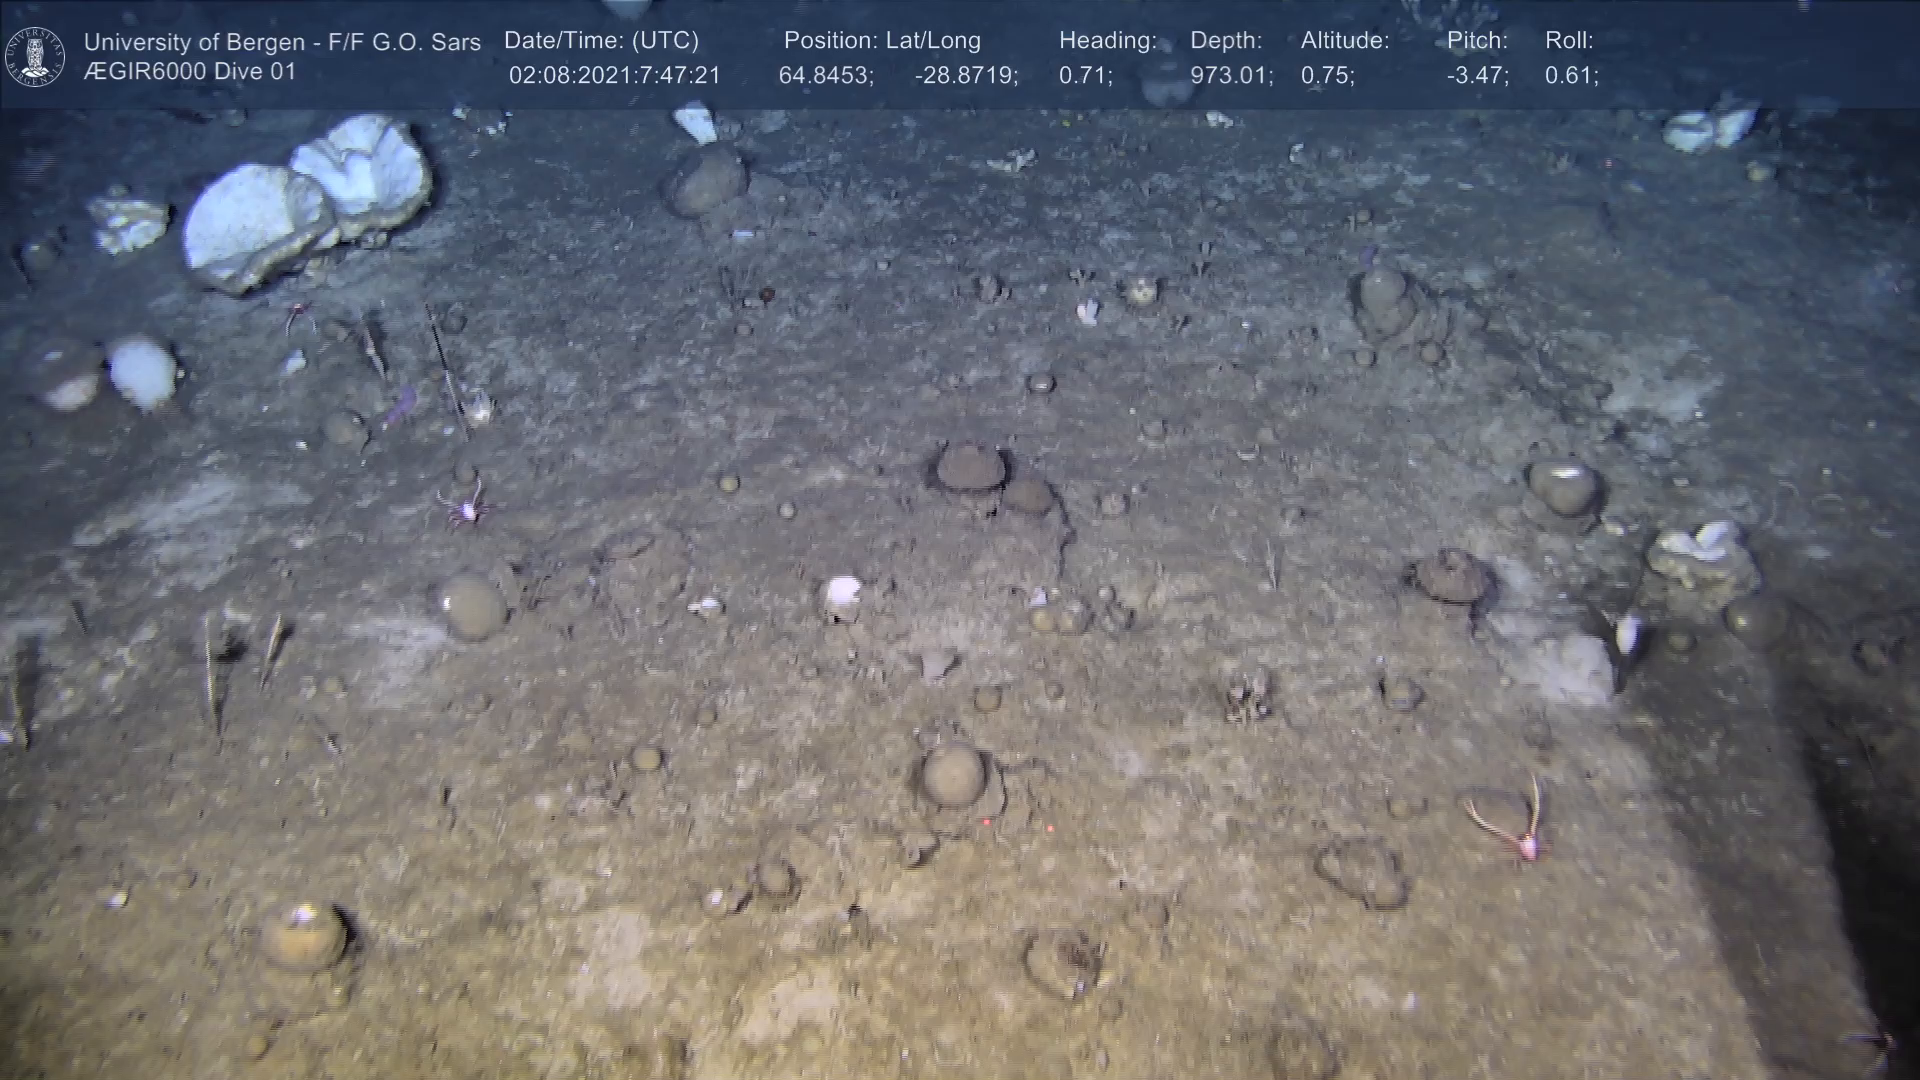
Task: Select the altitude value 0.75
Action: coord(1327,76)
